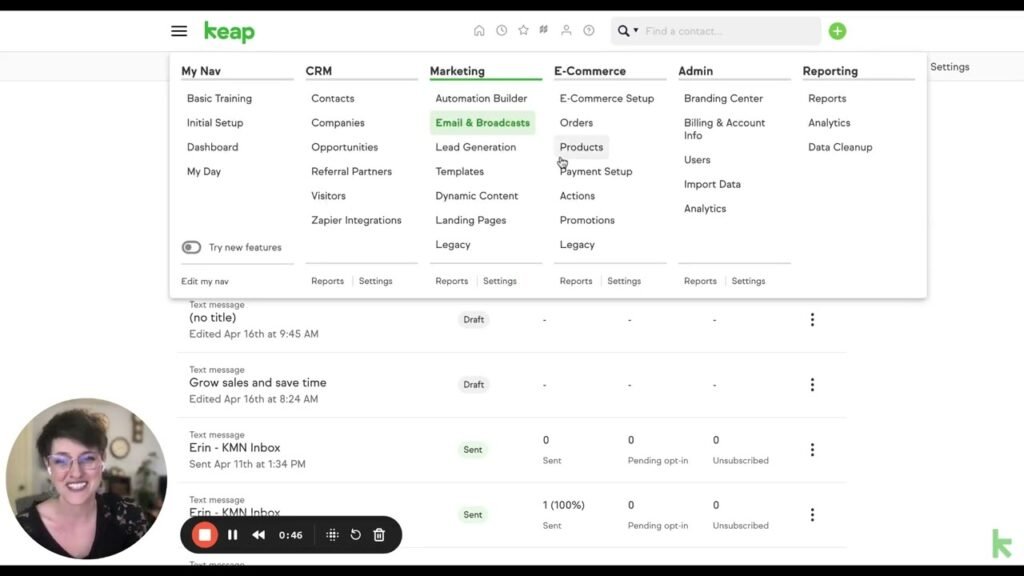Click the green plus quick-add button
The width and height of the screenshot is (1024, 576).
(837, 30)
